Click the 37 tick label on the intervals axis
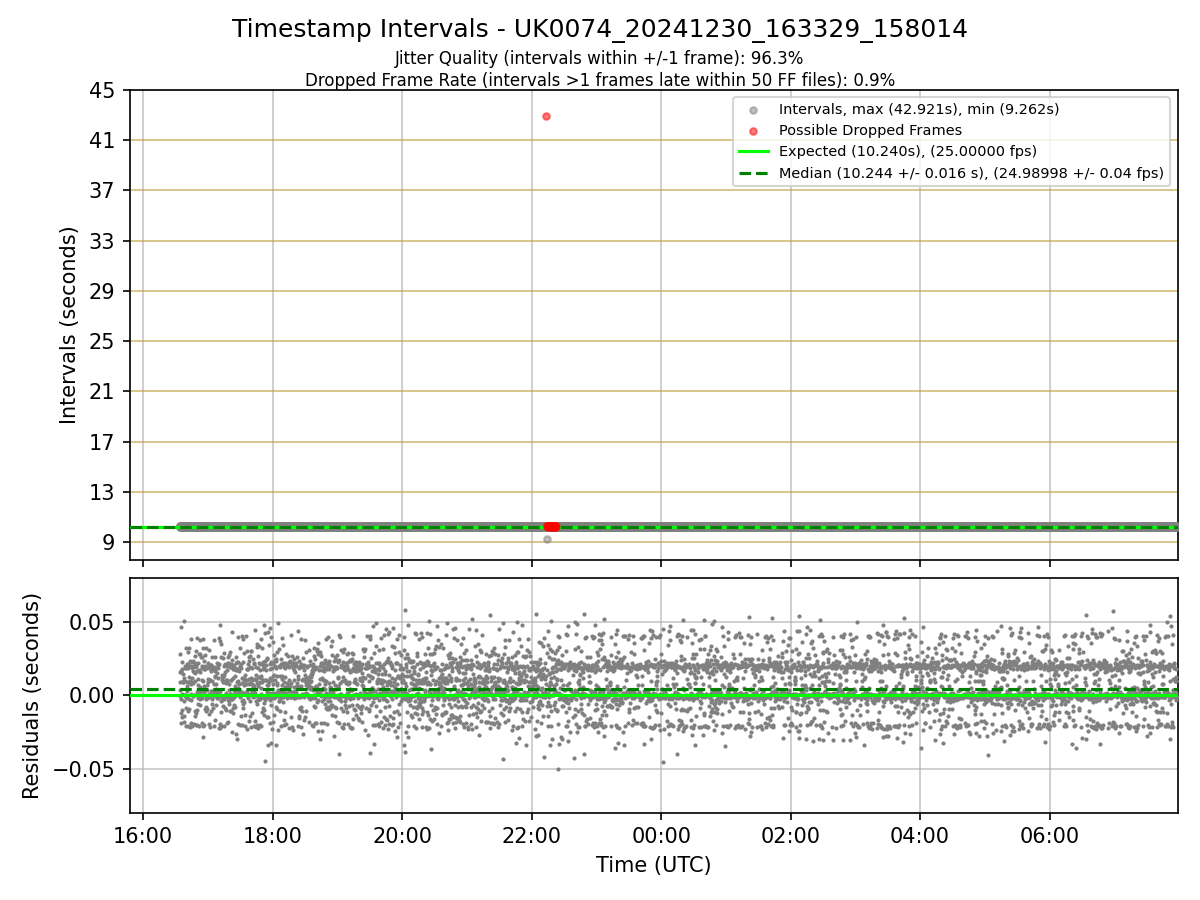Image resolution: width=1200 pixels, height=900 pixels. pyautogui.click(x=104, y=191)
